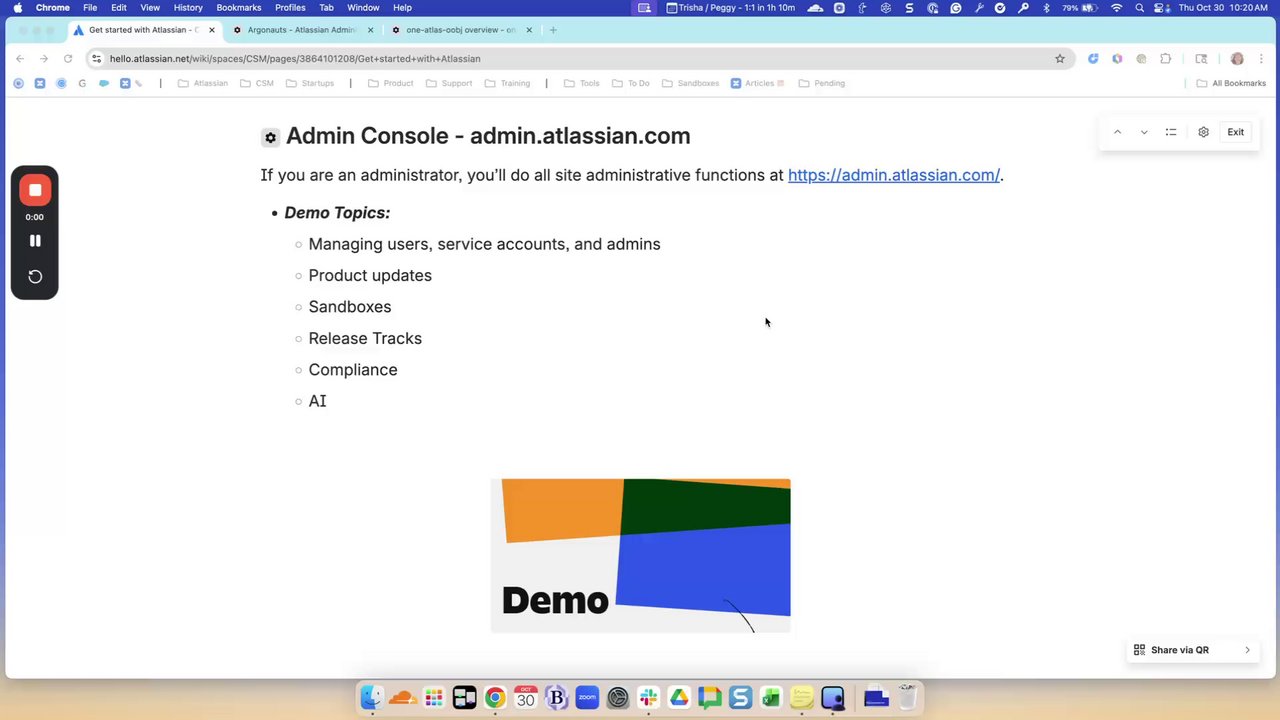Open the Chrome profile avatar
Screen dimensions: 1280x720
tap(1237, 59)
